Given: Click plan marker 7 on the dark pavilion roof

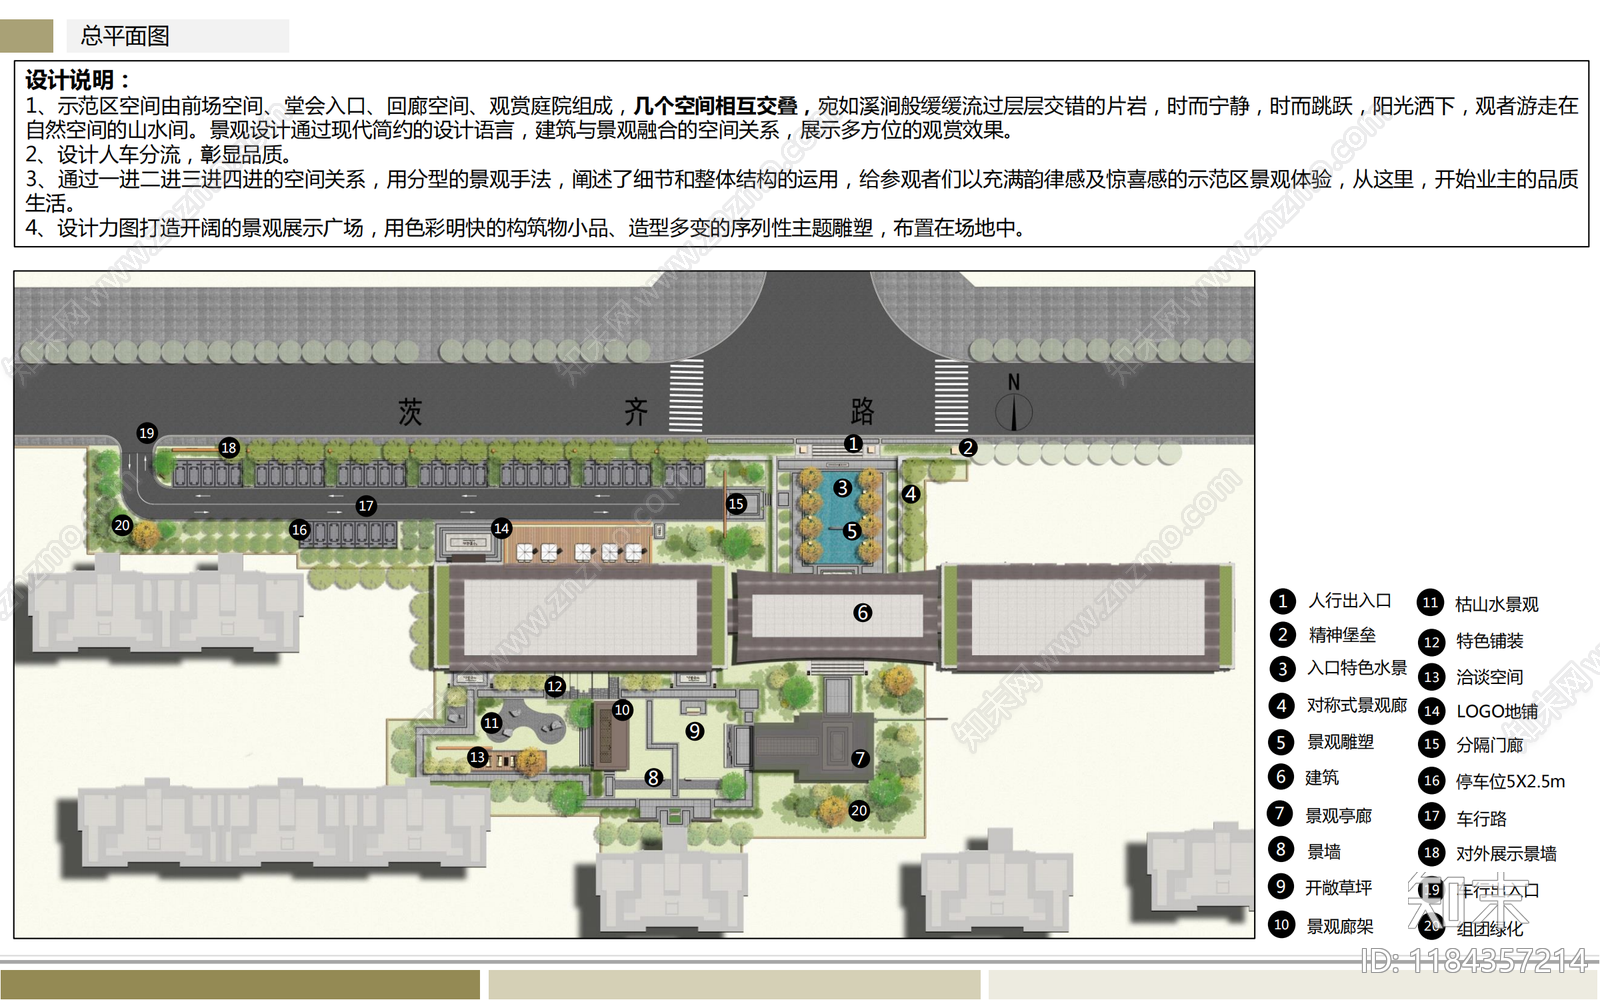Looking at the screenshot, I should click(860, 759).
